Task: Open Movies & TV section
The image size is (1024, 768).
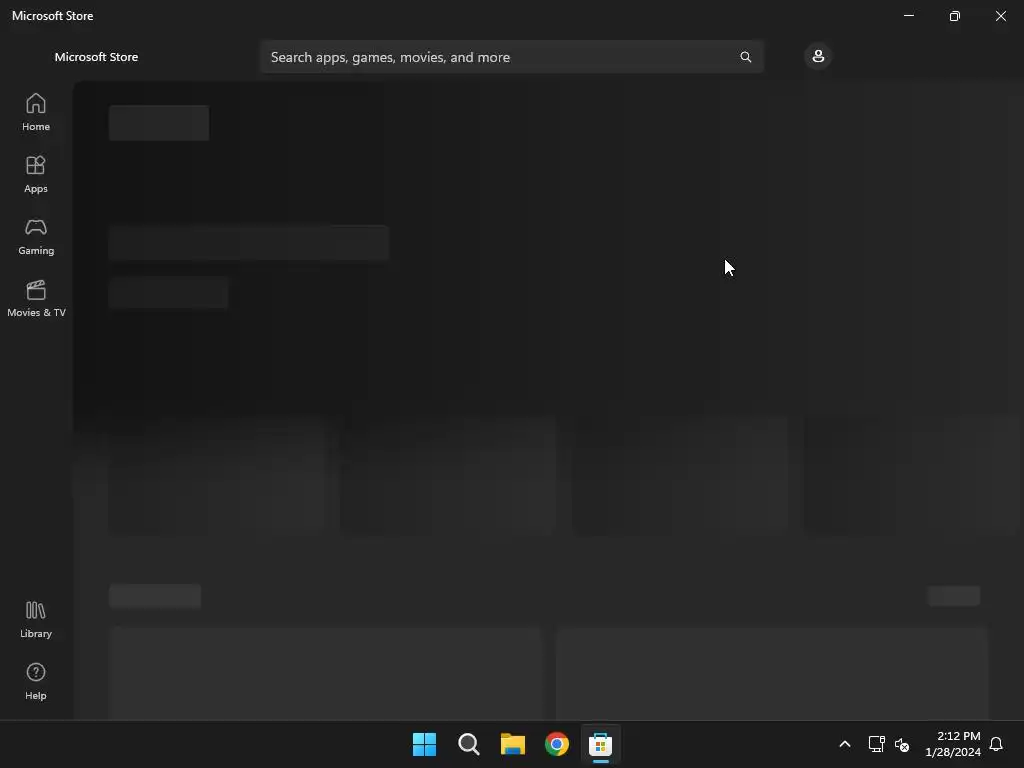Action: click(x=36, y=298)
